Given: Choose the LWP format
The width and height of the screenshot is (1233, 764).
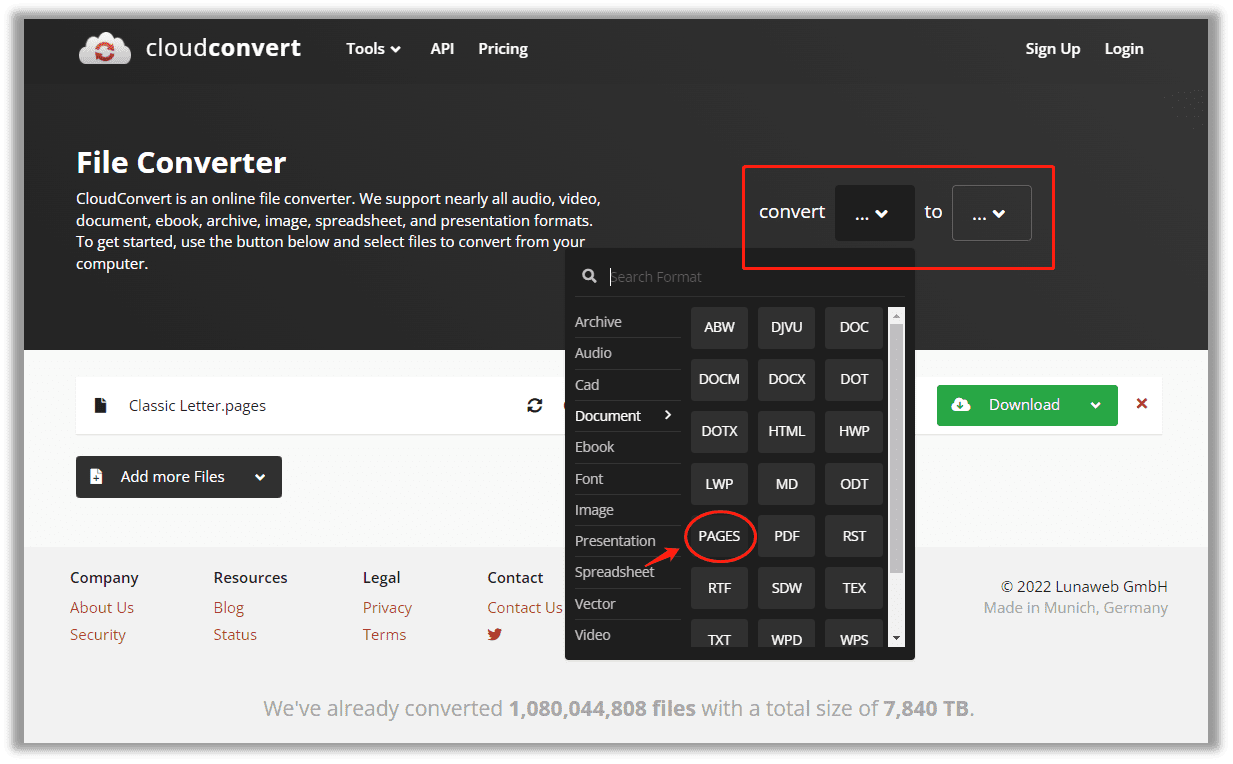Looking at the screenshot, I should (x=719, y=484).
